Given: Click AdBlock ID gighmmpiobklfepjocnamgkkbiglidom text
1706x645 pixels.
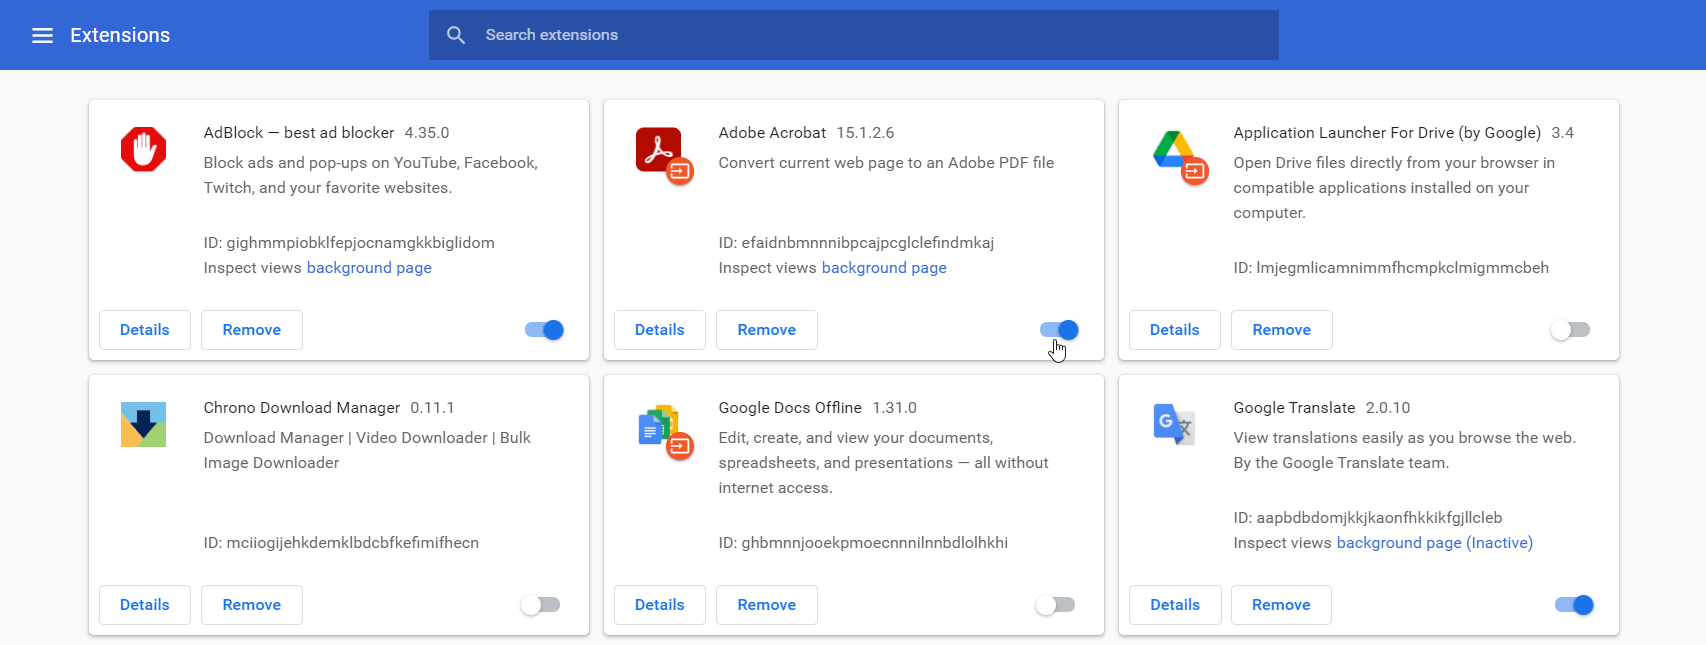Looking at the screenshot, I should click(x=349, y=243).
